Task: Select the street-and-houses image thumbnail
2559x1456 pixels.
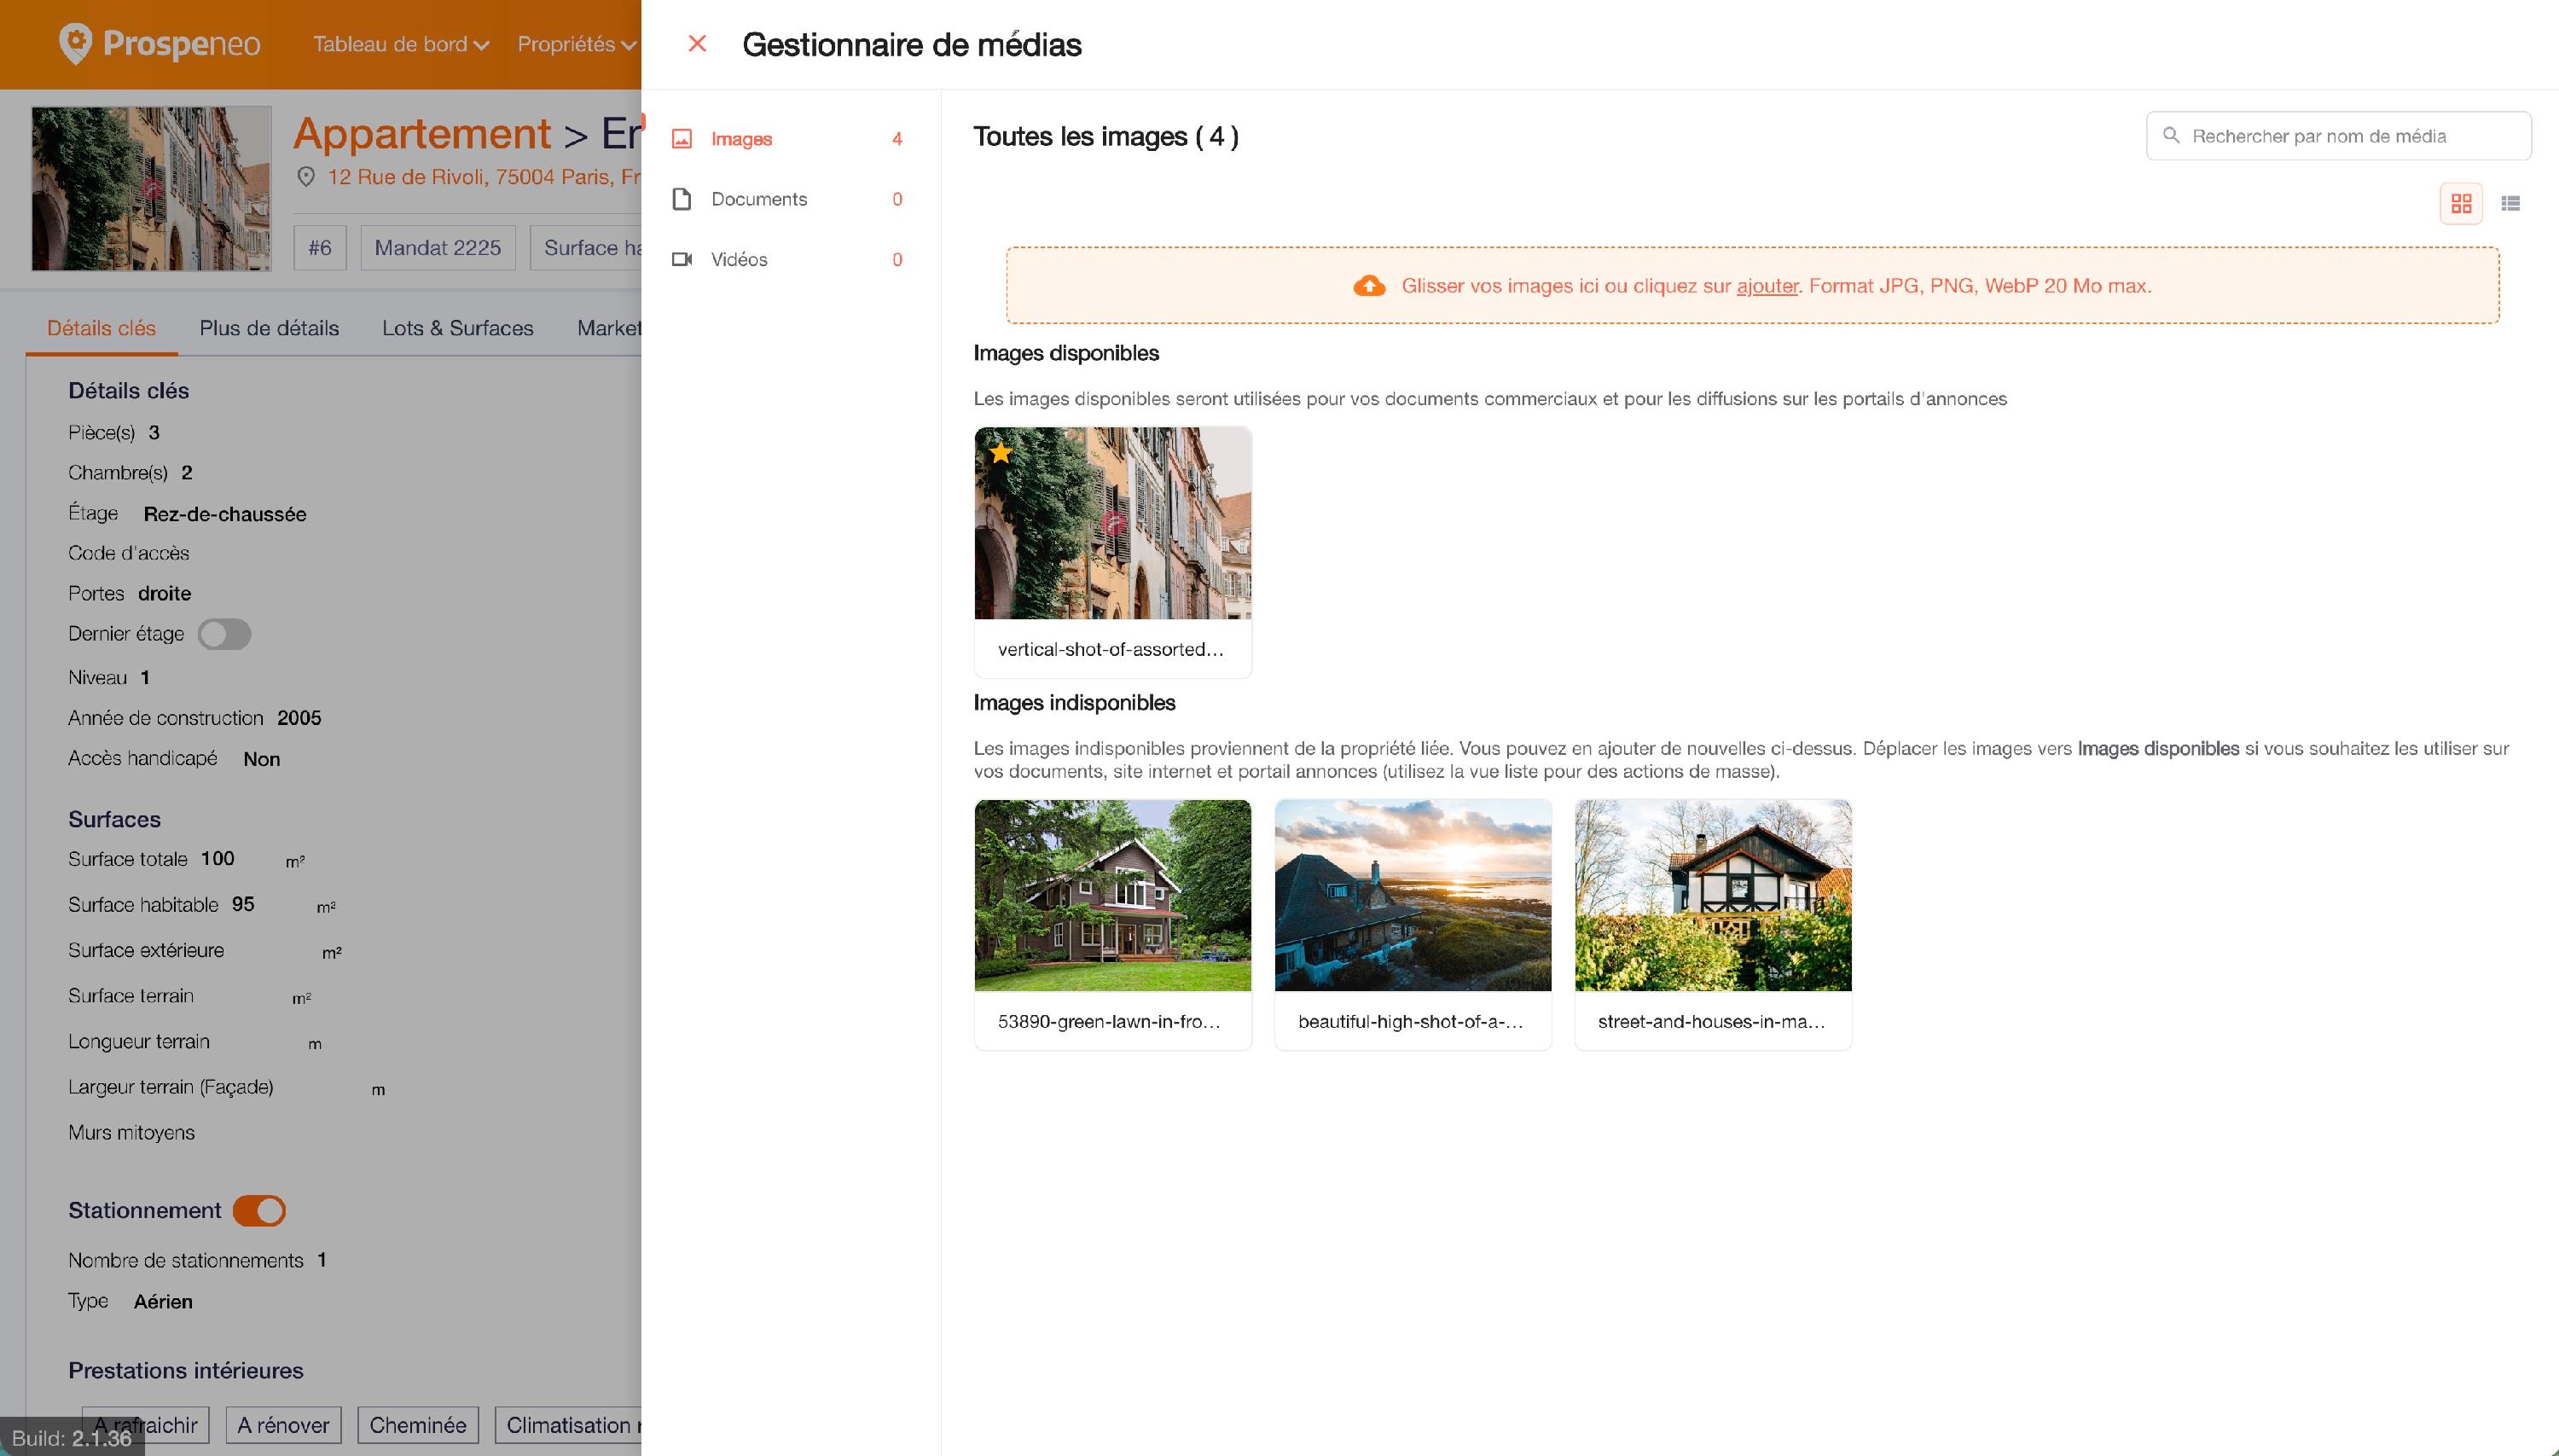Action: pyautogui.click(x=1713, y=895)
